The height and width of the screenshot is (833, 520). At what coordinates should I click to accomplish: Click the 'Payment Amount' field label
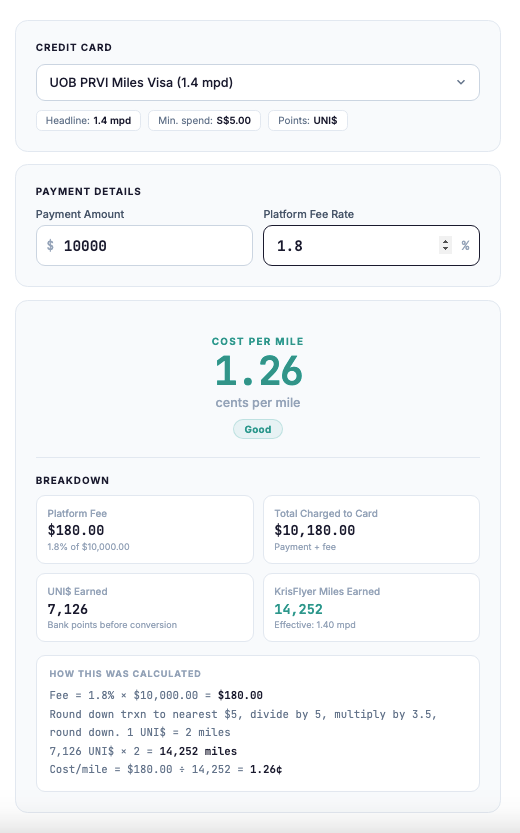tap(80, 214)
